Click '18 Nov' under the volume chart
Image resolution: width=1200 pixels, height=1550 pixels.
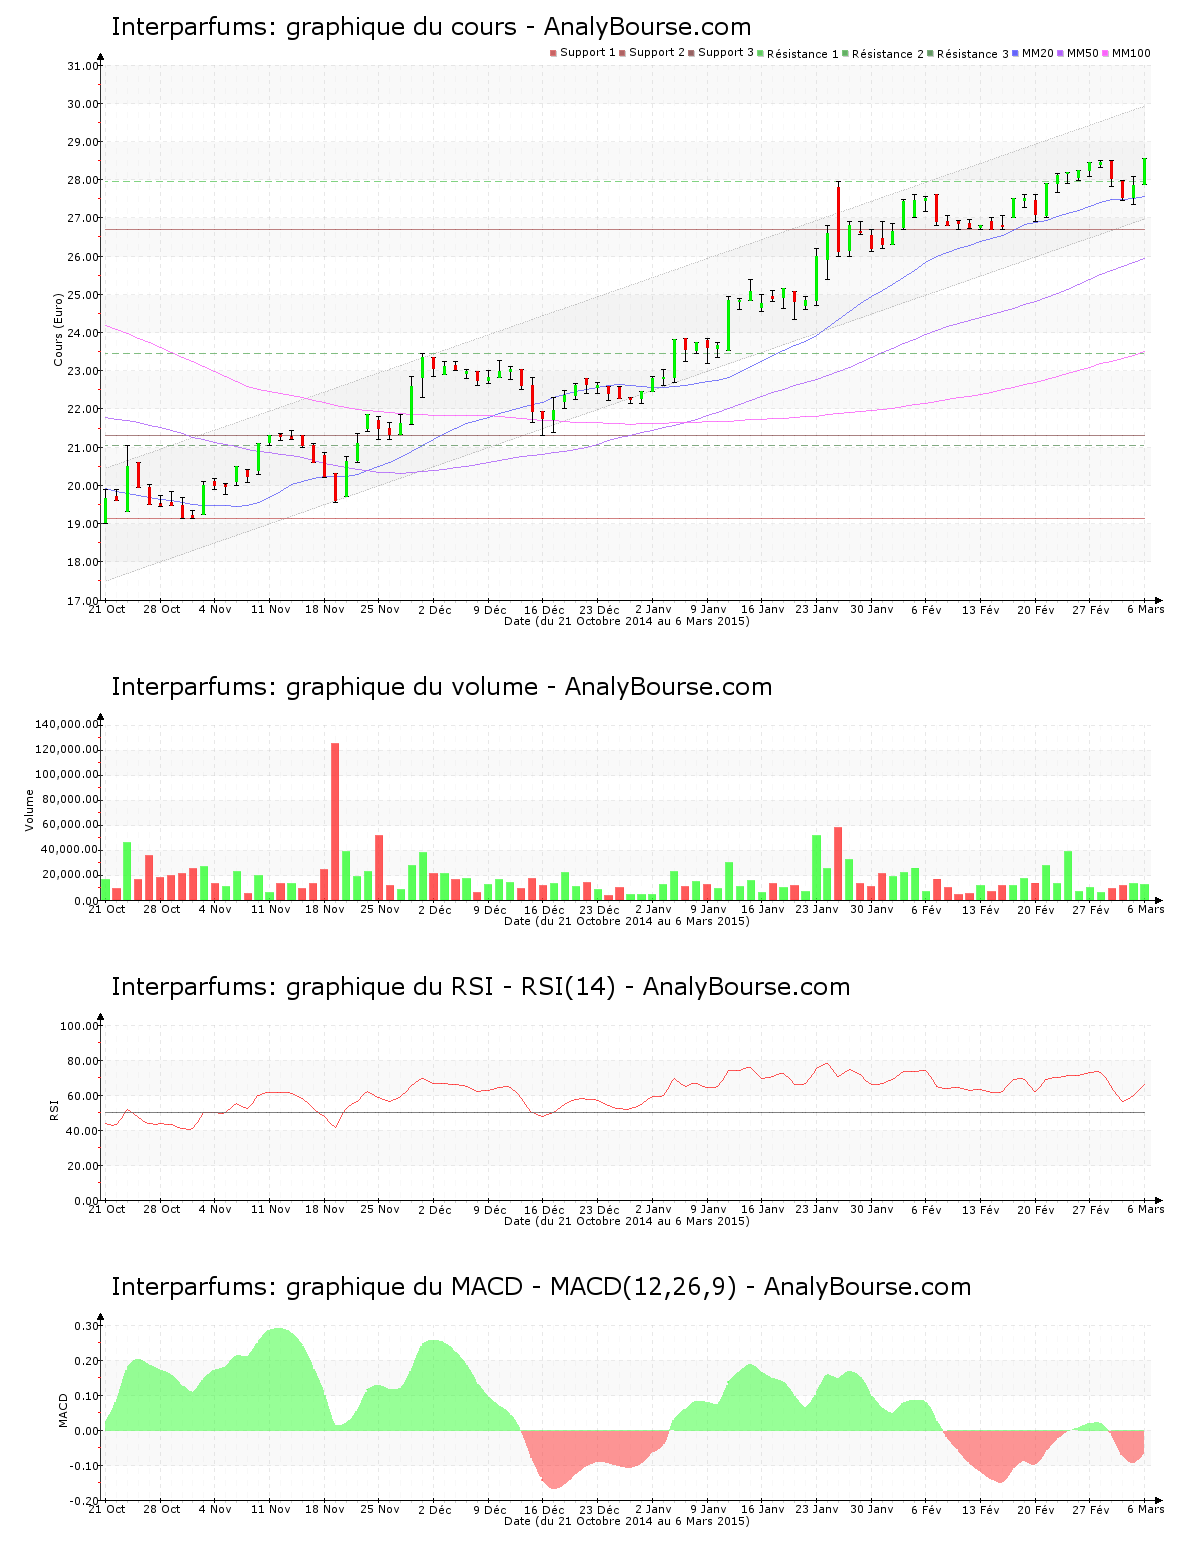pos(325,909)
